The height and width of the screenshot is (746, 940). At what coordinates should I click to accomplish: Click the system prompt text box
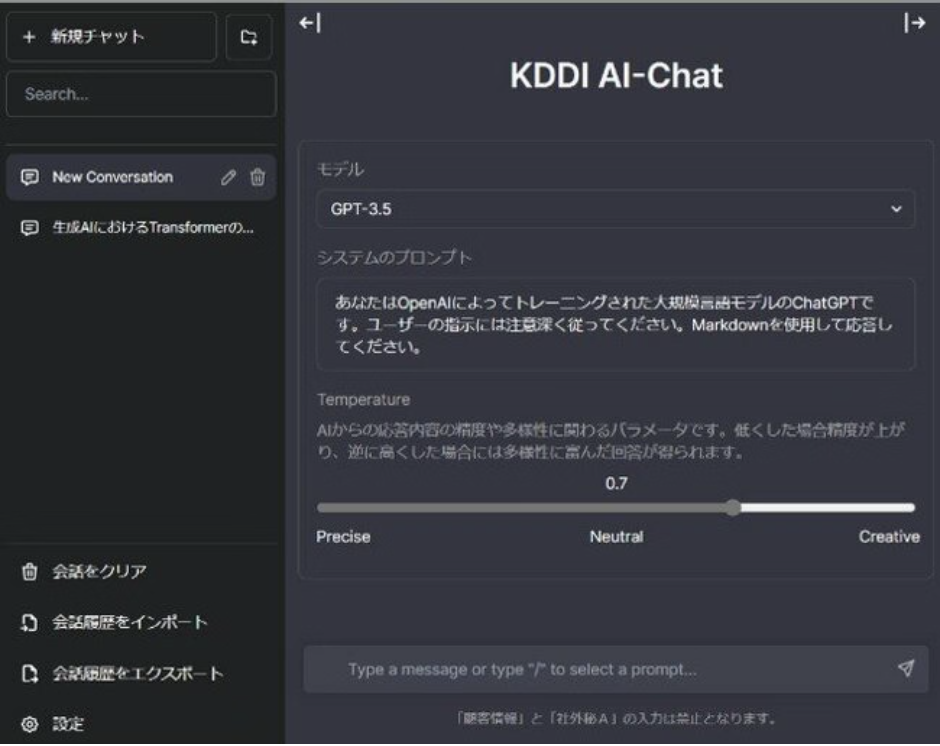point(615,324)
